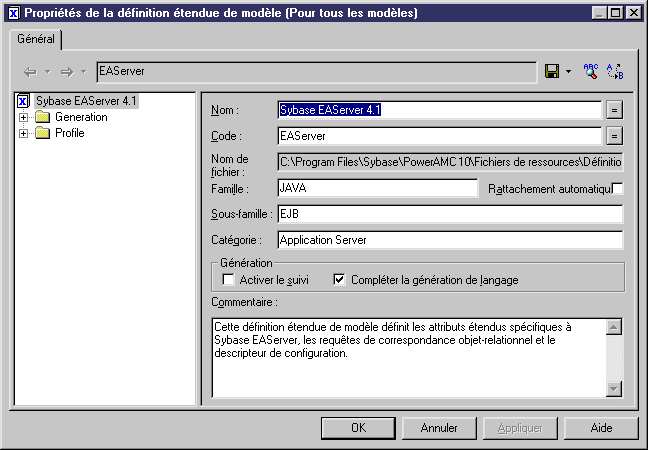Click the dialog title bar application icon
The image size is (648, 450).
click(14, 13)
